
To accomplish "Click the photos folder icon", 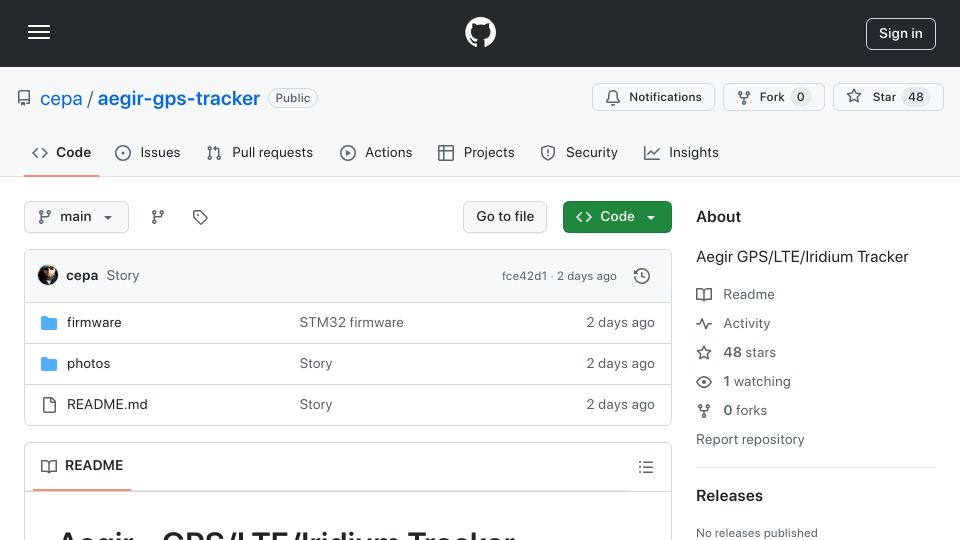I will (49, 364).
